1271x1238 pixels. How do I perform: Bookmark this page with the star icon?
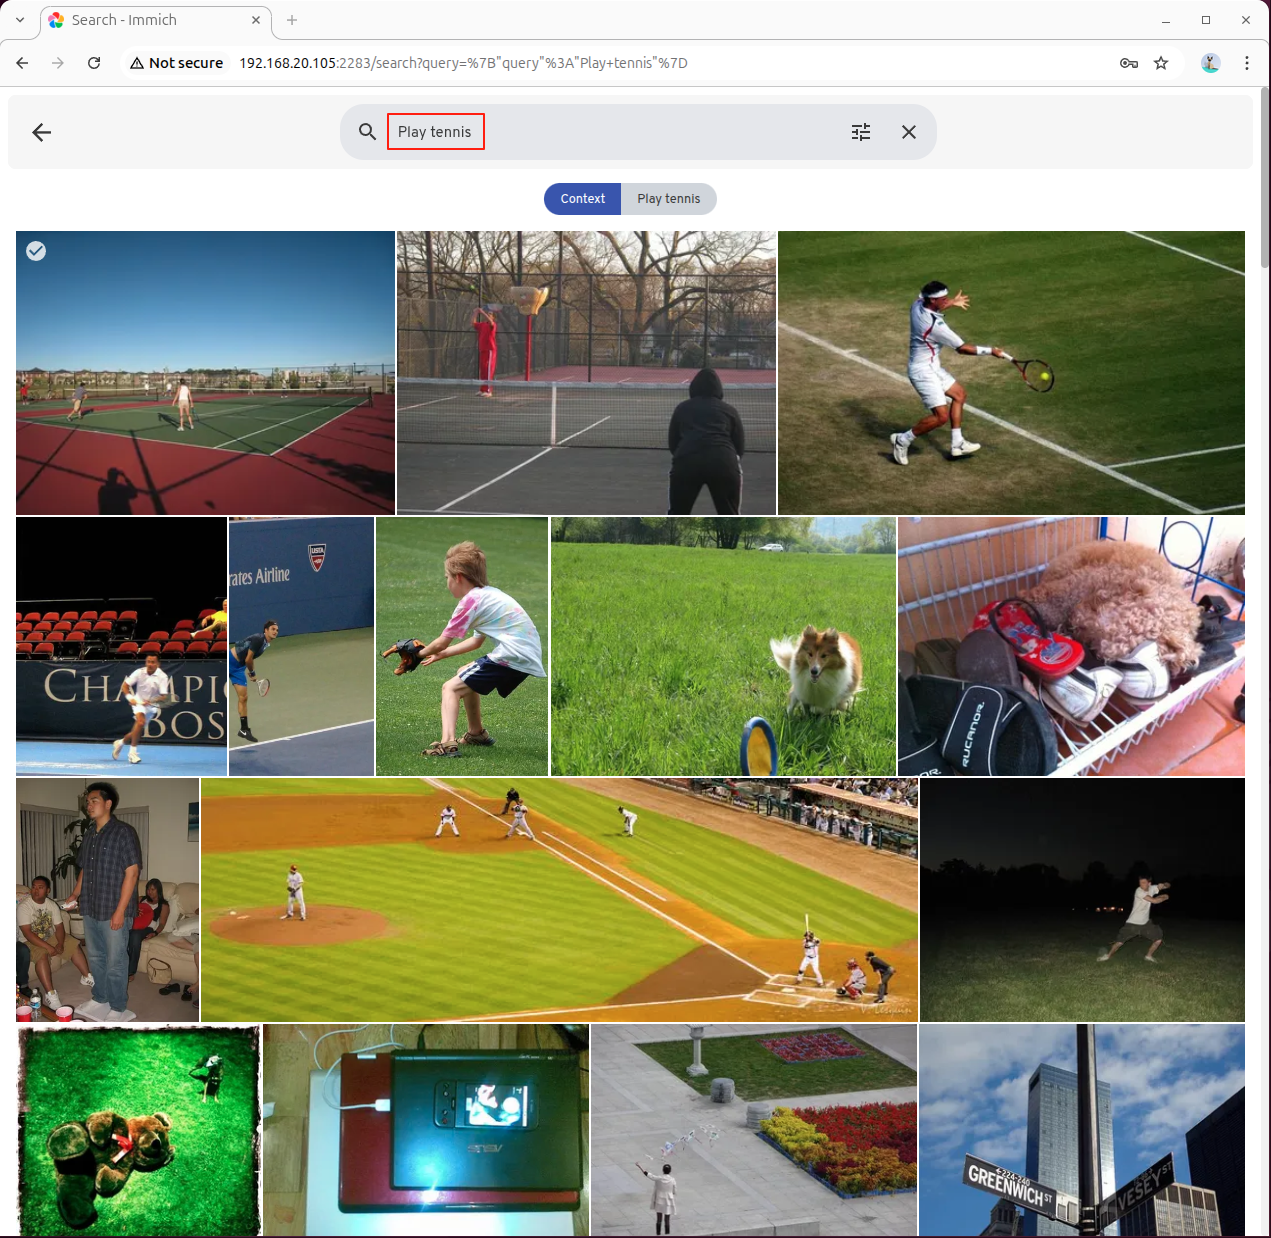coord(1161,63)
